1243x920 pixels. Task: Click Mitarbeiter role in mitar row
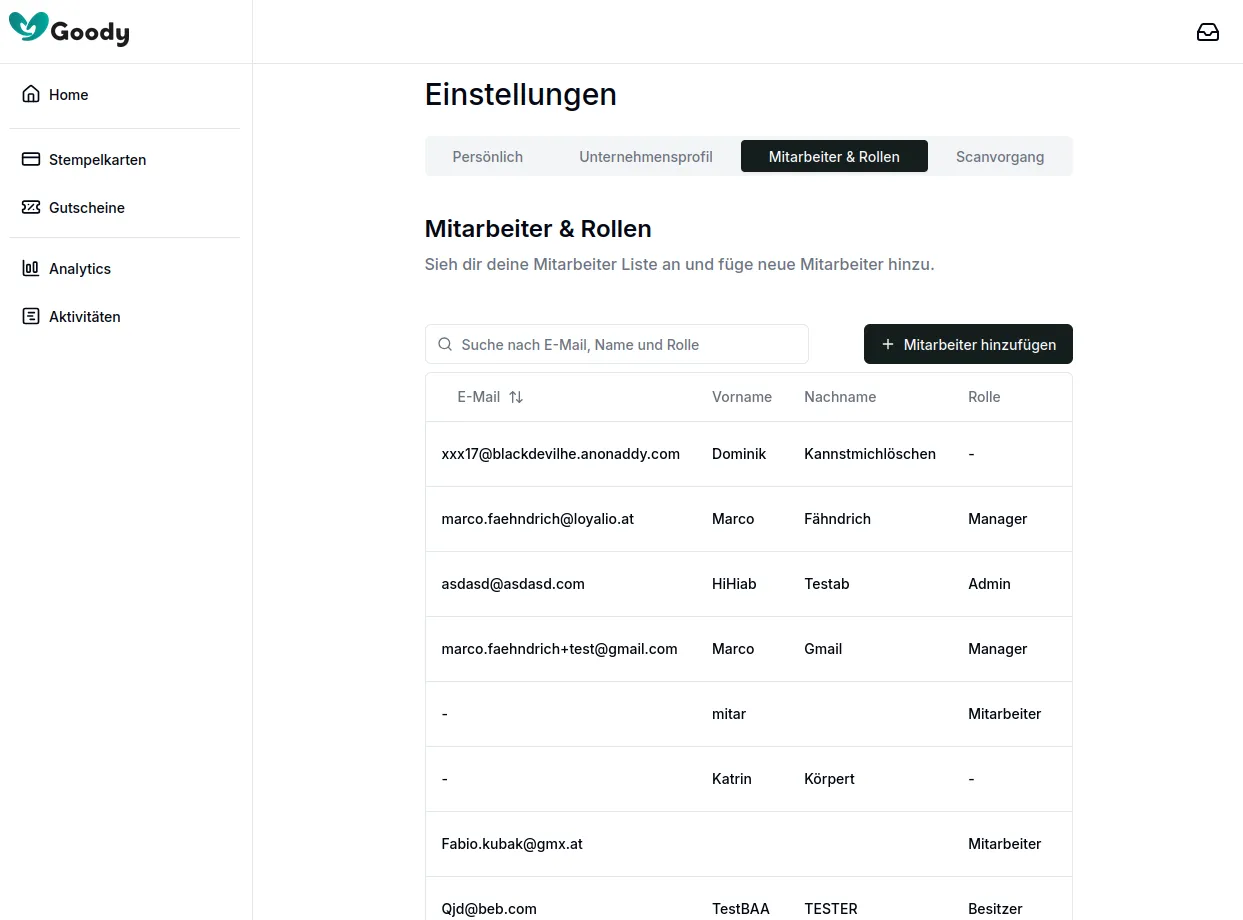(x=1005, y=714)
